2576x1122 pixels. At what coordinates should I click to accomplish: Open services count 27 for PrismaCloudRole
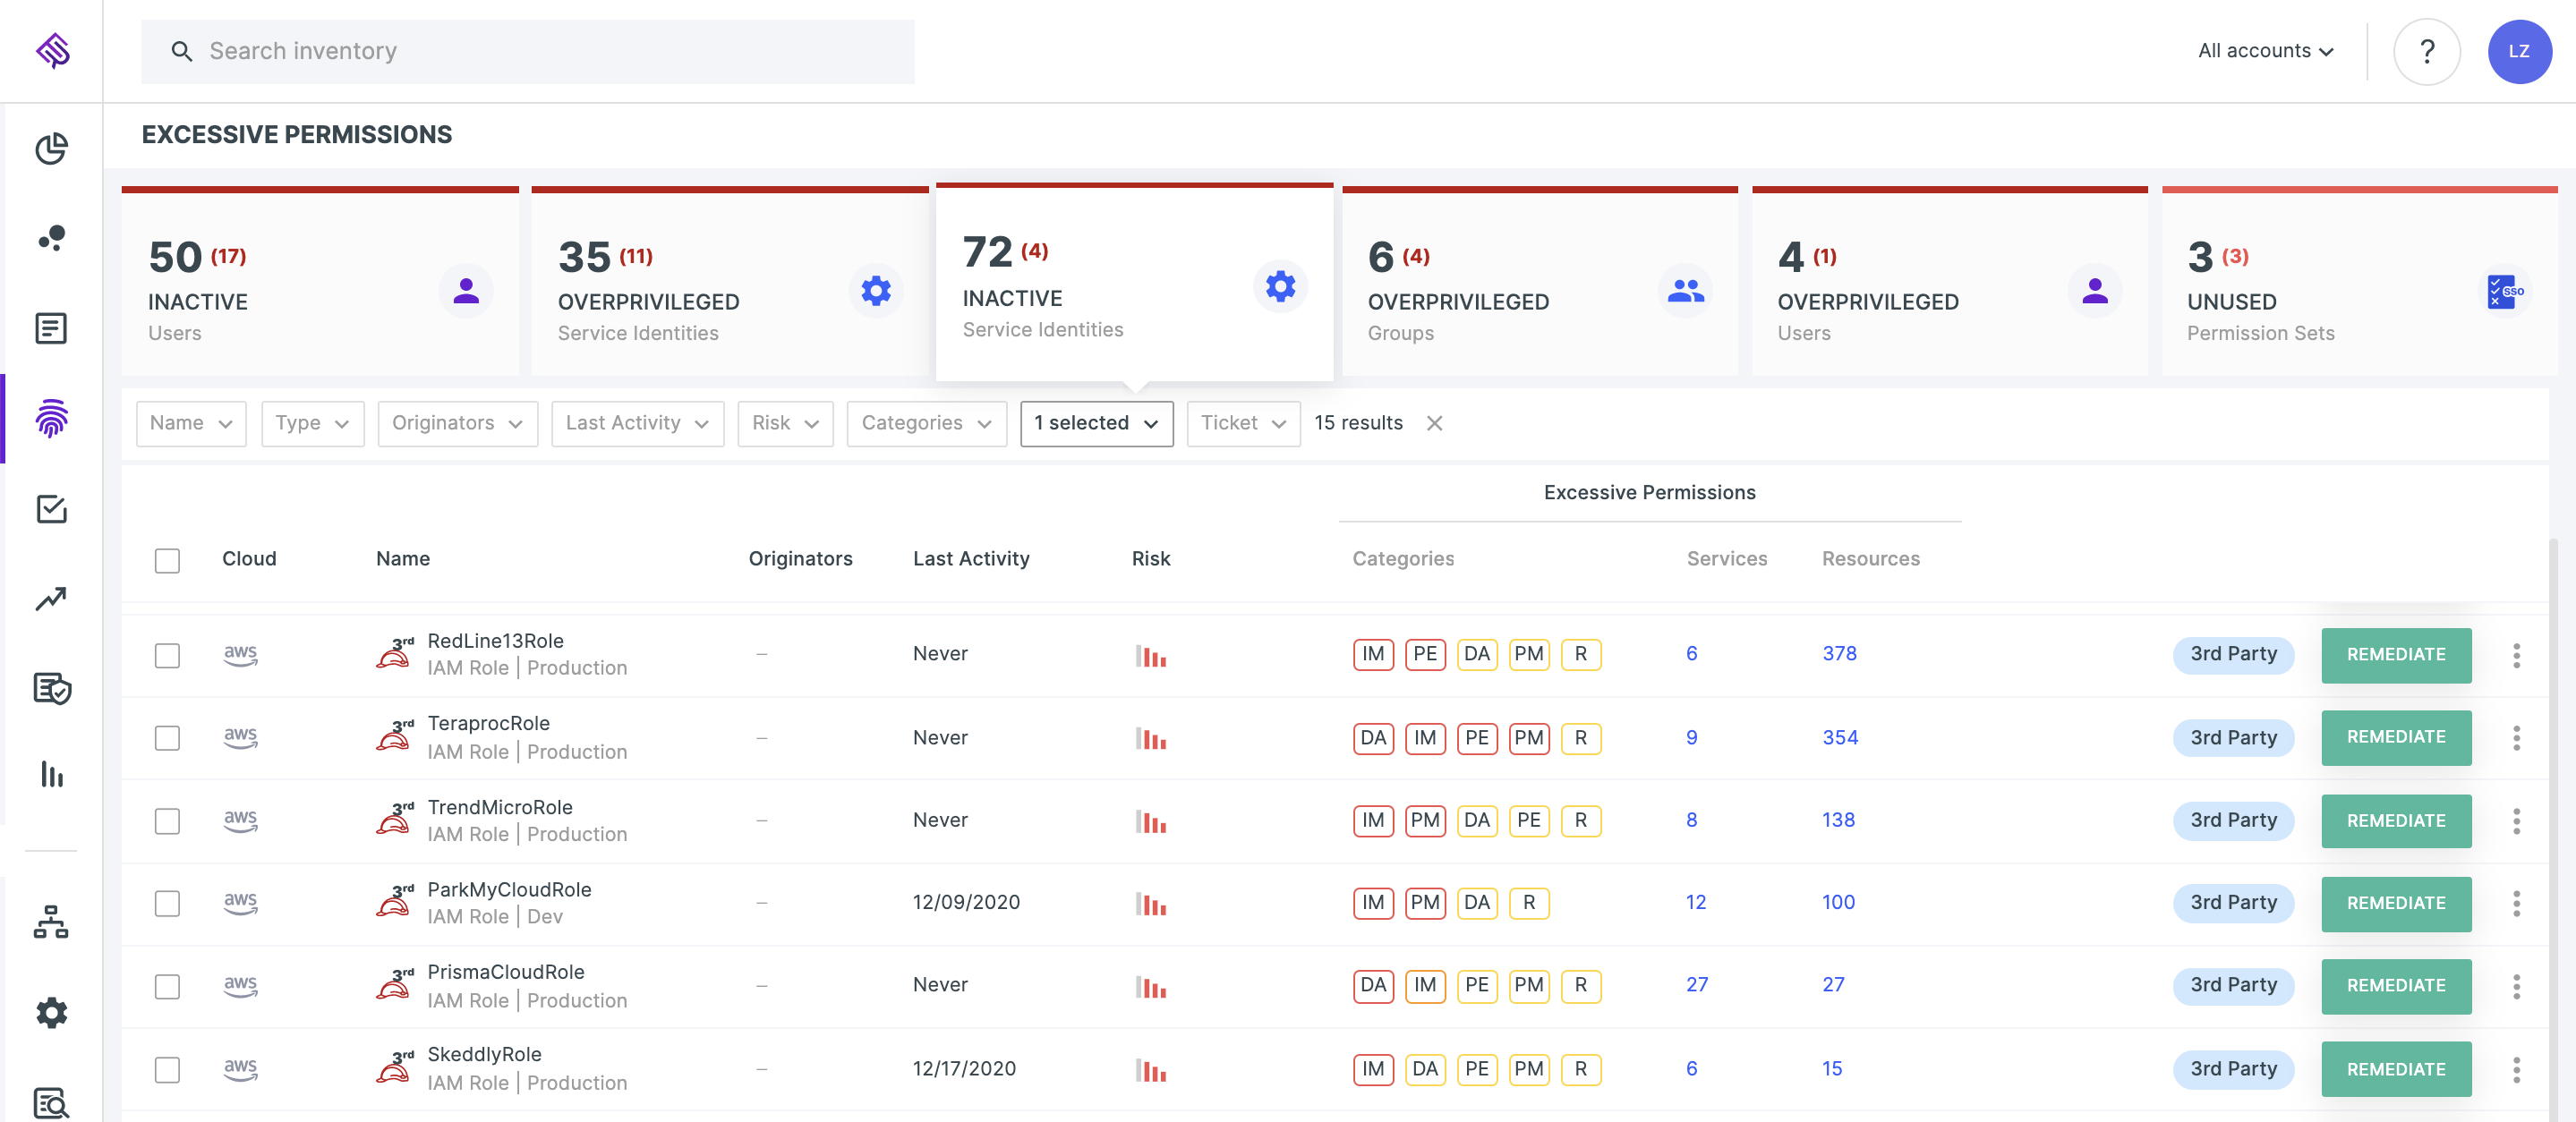tap(1697, 985)
